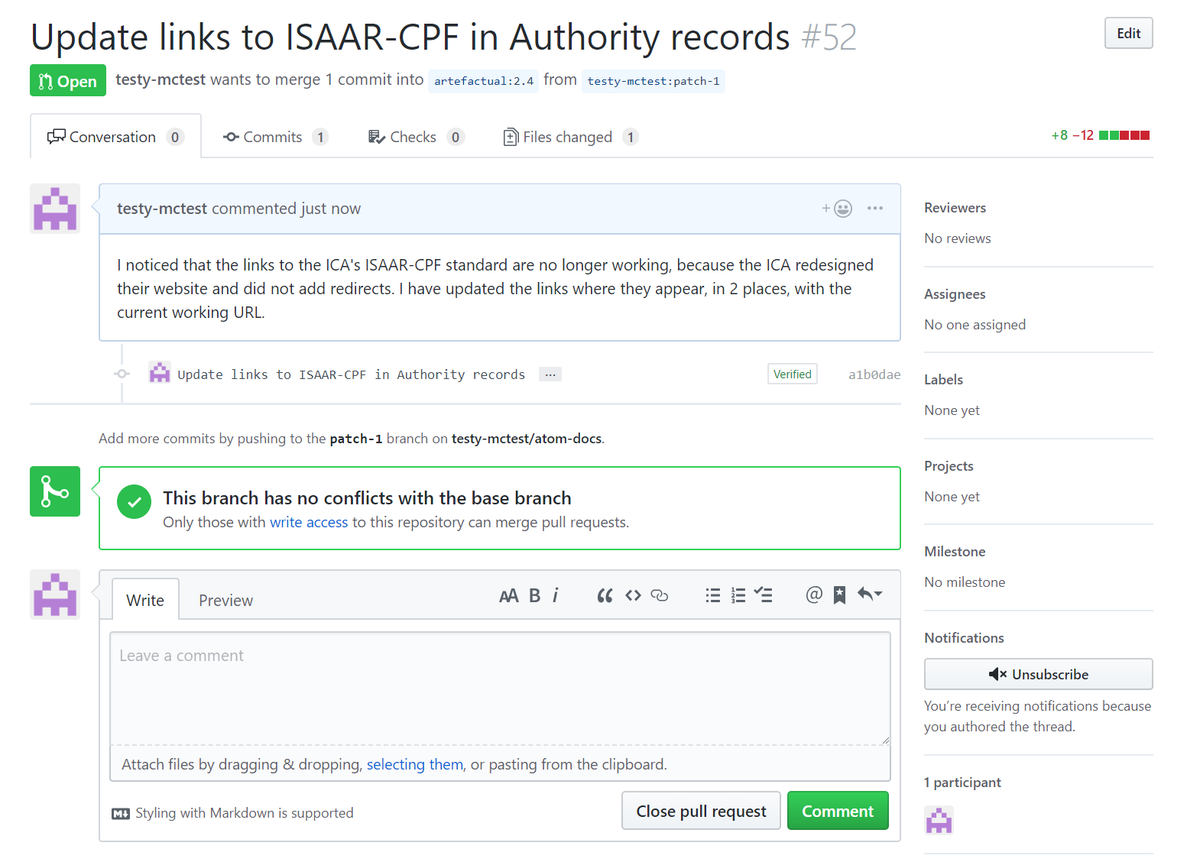Insert a code snippet using the toolbar

(632, 595)
